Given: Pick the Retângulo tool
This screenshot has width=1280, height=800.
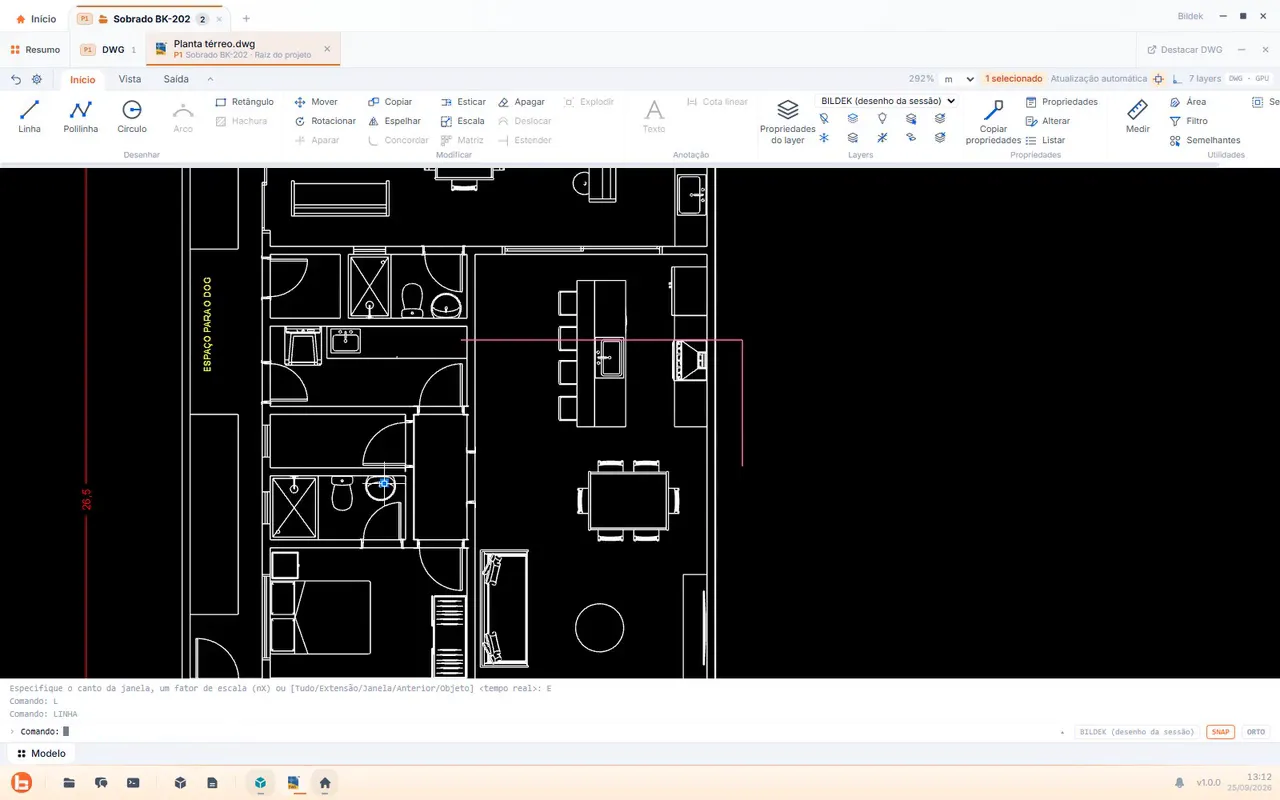Looking at the screenshot, I should (244, 102).
